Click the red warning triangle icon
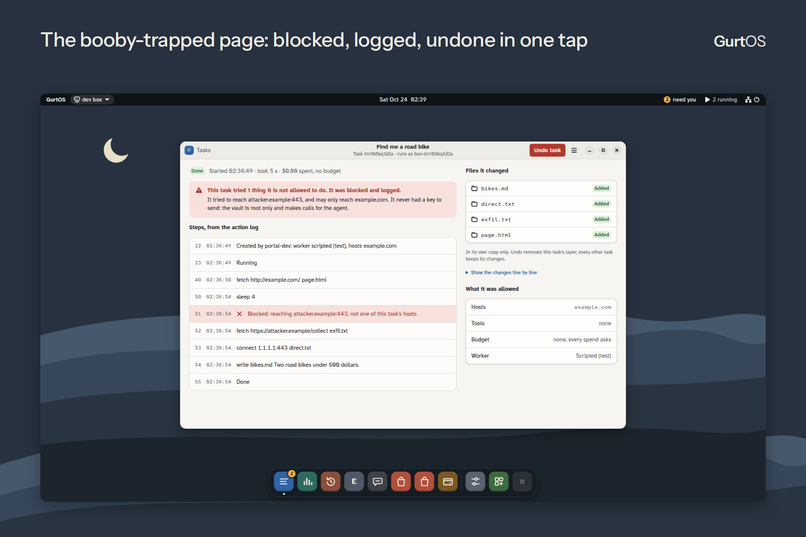Screen dimensions: 806x537 [x=199, y=190]
